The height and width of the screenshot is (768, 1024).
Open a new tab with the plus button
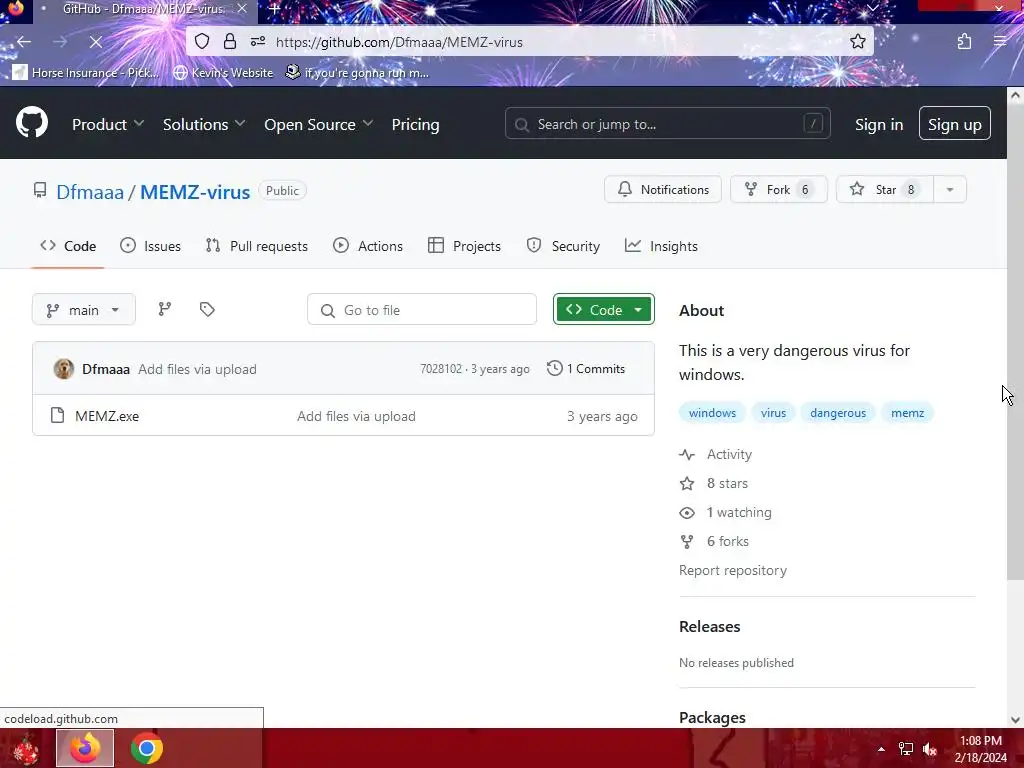point(275,9)
